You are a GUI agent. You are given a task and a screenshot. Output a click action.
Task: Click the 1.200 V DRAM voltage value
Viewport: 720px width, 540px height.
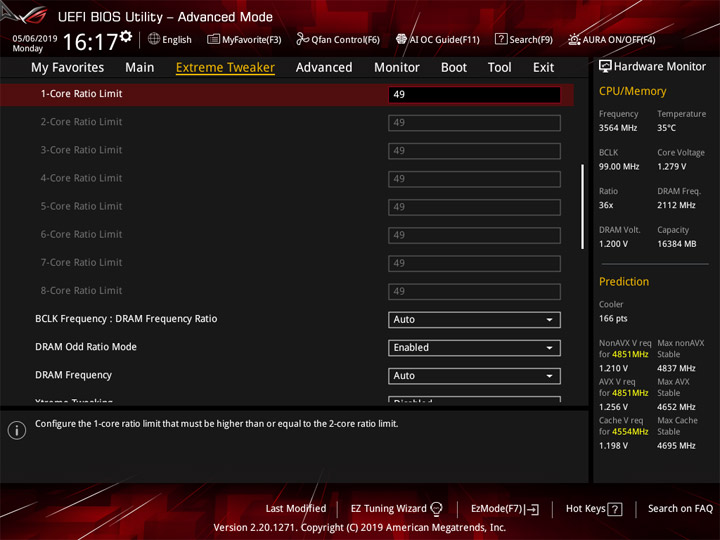tap(613, 244)
